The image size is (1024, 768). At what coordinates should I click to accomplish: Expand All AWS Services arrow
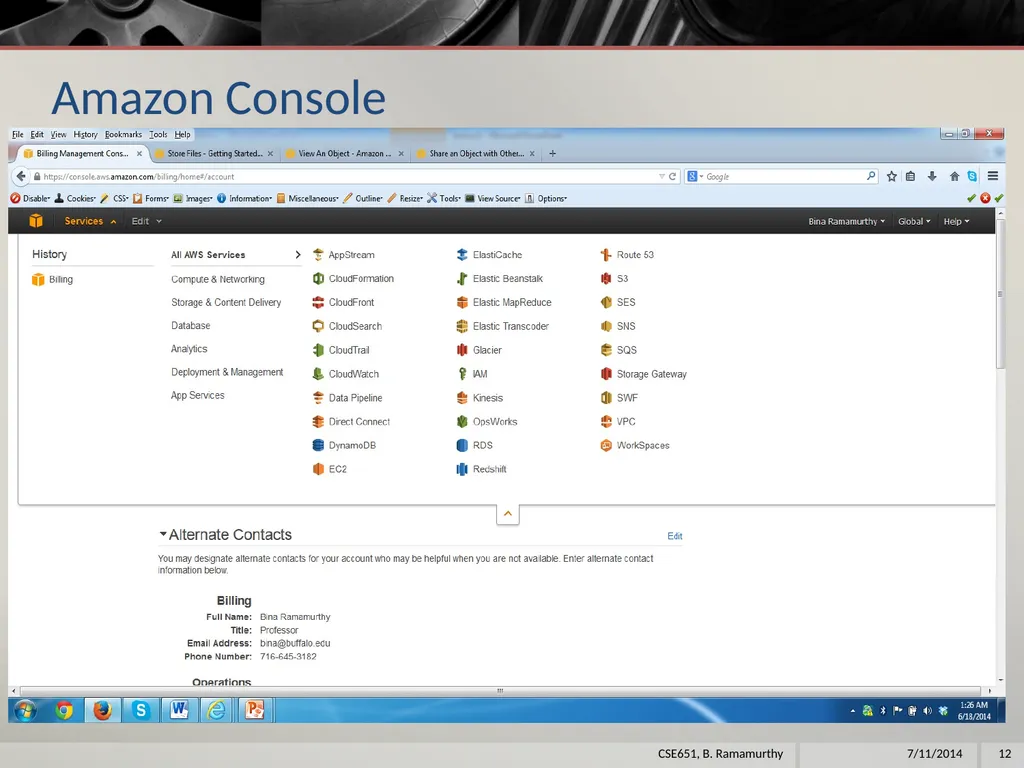click(x=298, y=255)
